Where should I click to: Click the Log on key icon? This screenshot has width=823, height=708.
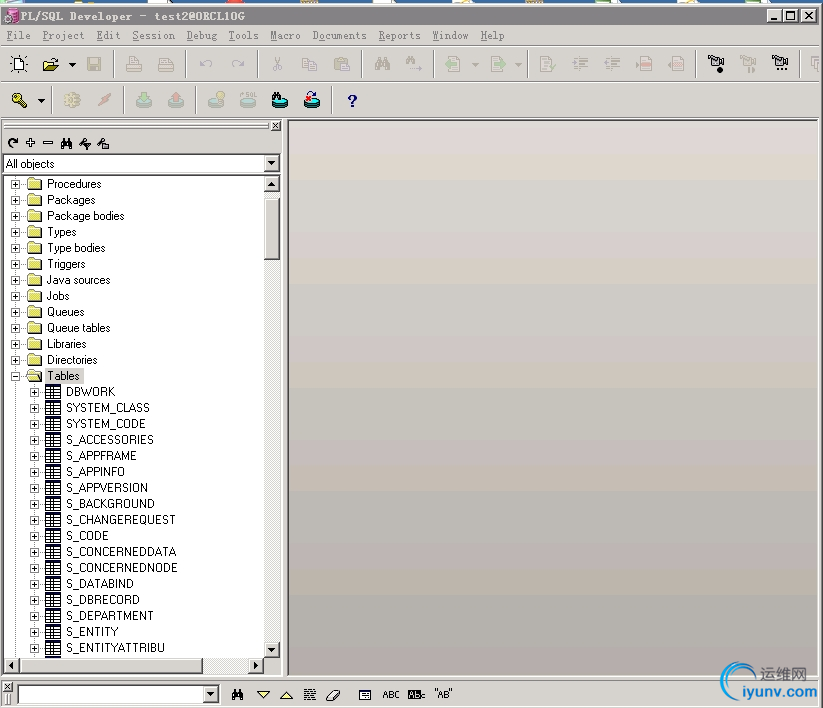(x=19, y=100)
